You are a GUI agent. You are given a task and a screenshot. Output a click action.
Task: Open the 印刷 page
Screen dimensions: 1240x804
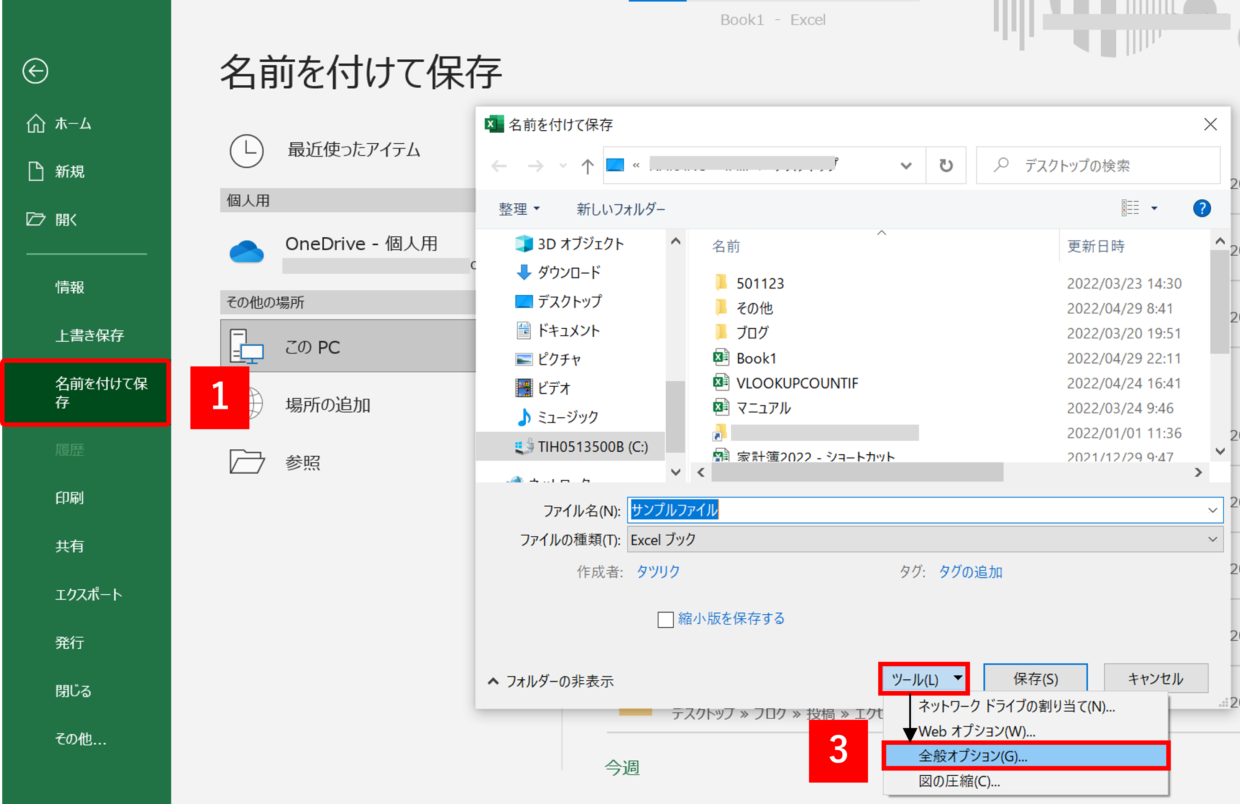coord(70,498)
